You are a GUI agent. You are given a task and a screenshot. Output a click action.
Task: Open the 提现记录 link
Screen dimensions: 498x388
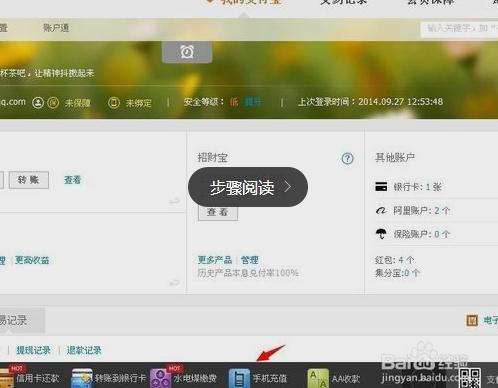33,350
